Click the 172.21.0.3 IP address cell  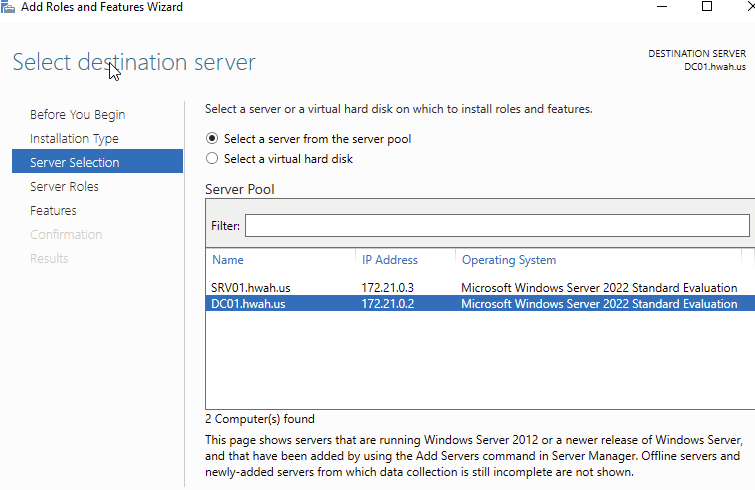387,288
